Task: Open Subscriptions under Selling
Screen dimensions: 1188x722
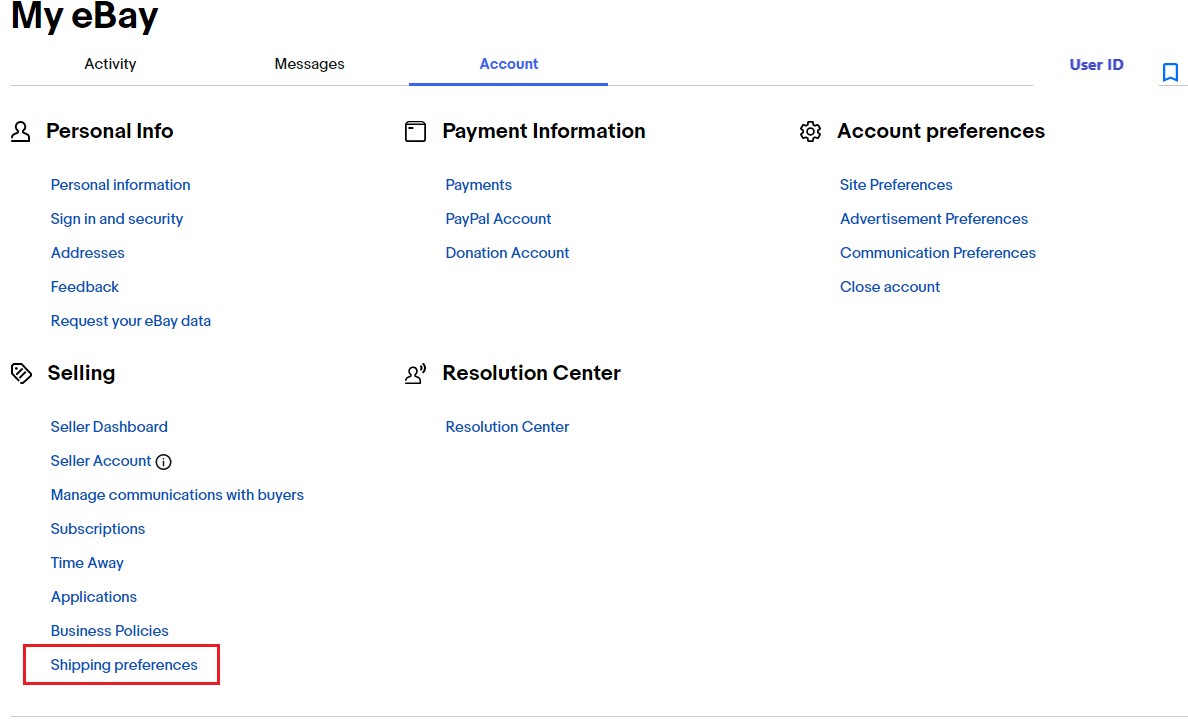Action: pyautogui.click(x=98, y=530)
